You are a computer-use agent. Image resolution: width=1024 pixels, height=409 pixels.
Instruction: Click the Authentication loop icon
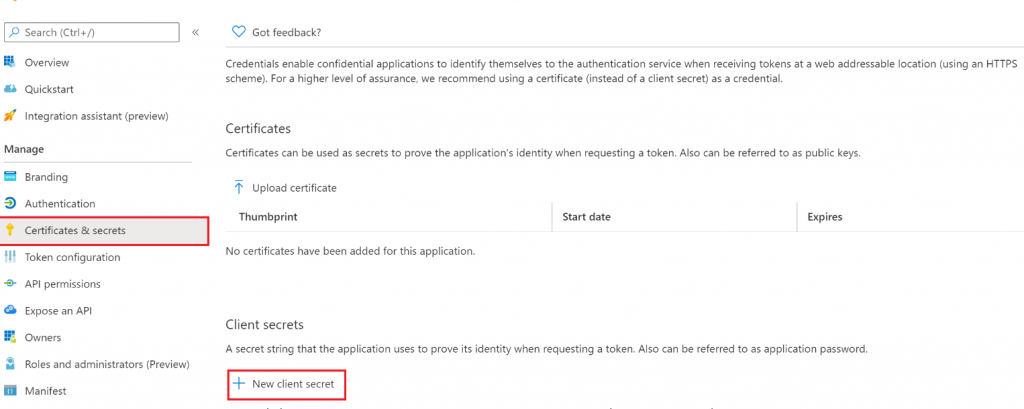point(10,203)
